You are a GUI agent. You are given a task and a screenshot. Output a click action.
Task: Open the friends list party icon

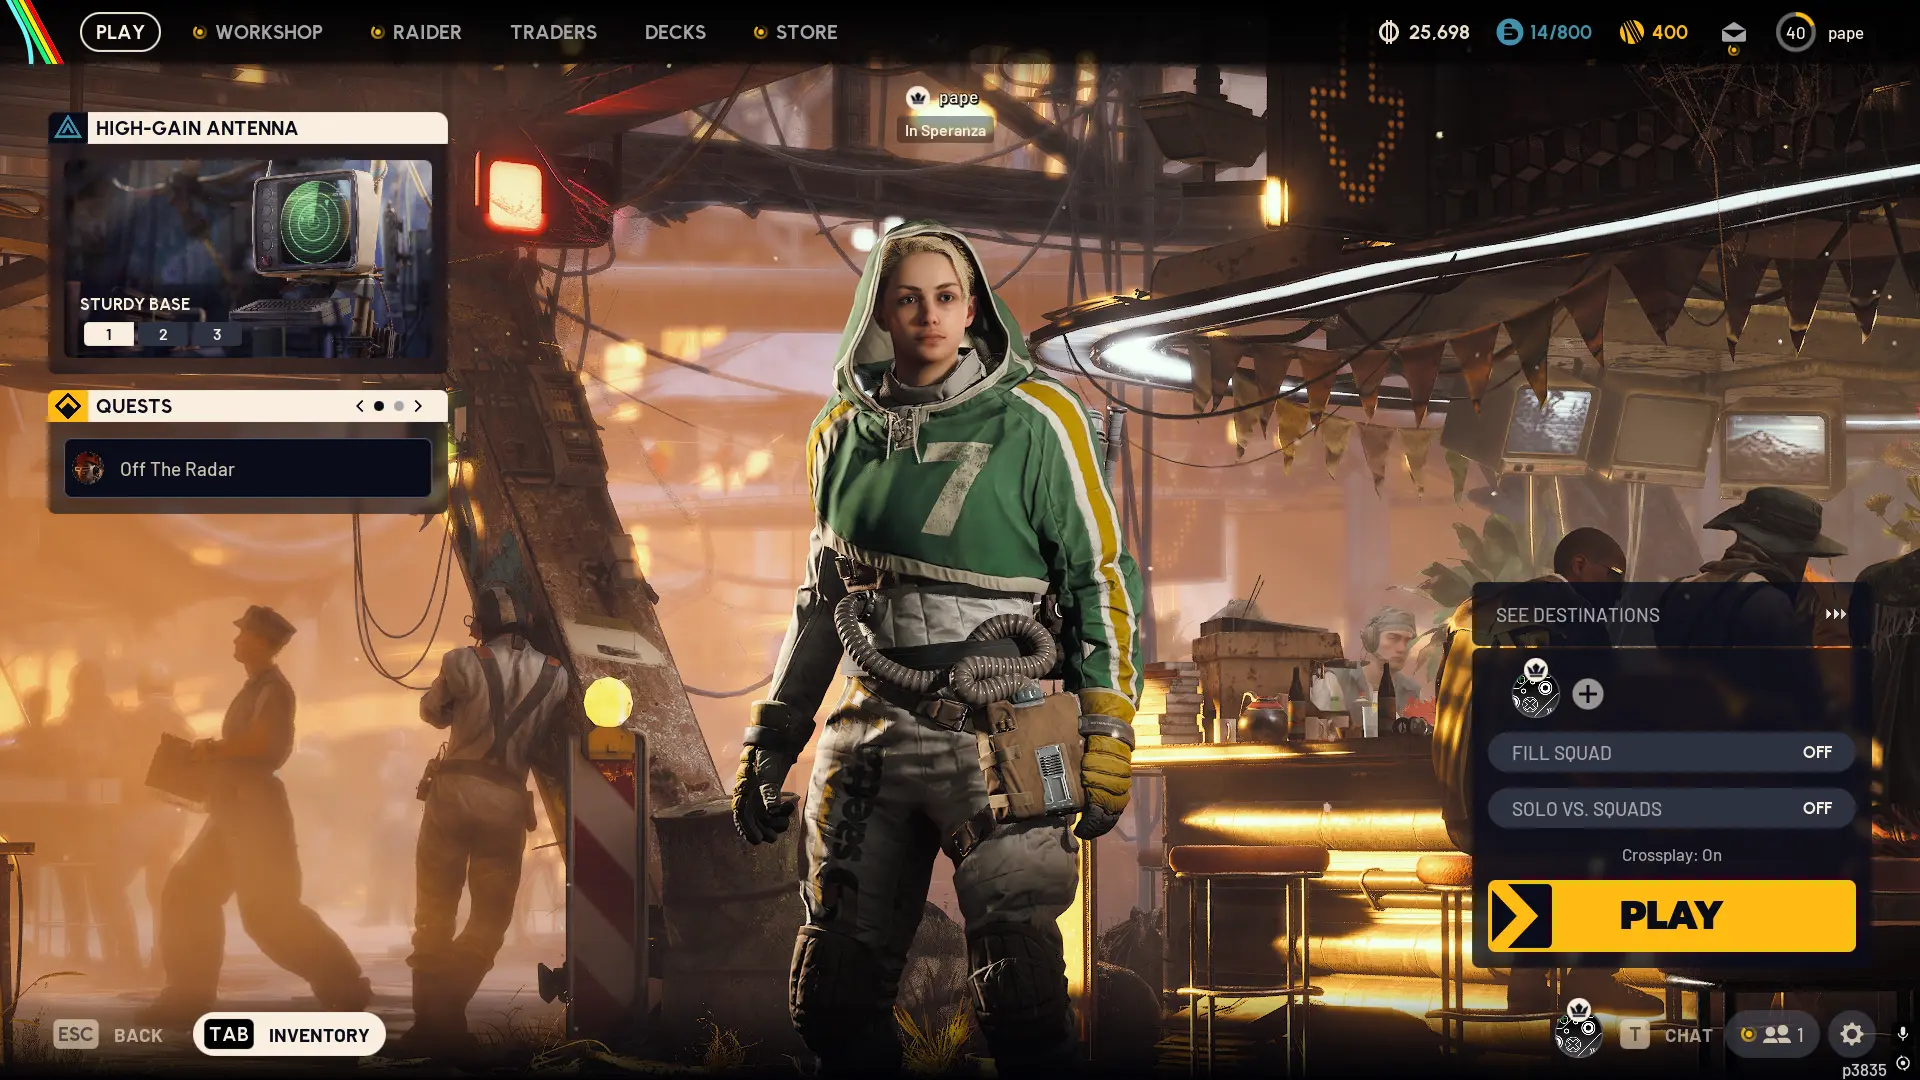1776,1034
